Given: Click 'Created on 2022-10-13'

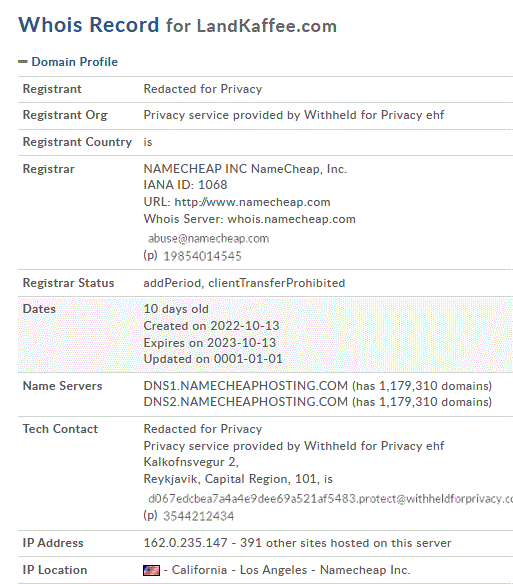Looking at the screenshot, I should 212,326.
